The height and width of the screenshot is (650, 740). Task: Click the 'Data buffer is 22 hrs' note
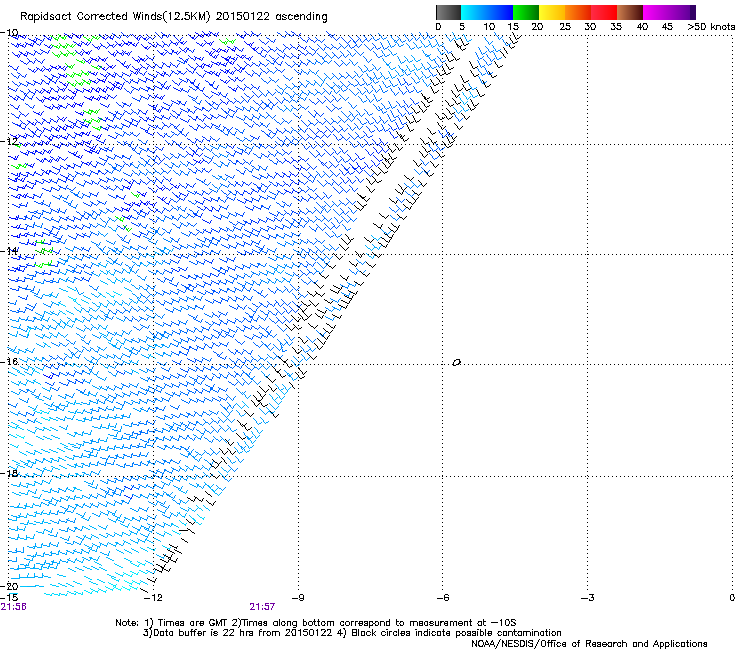click(x=352, y=633)
